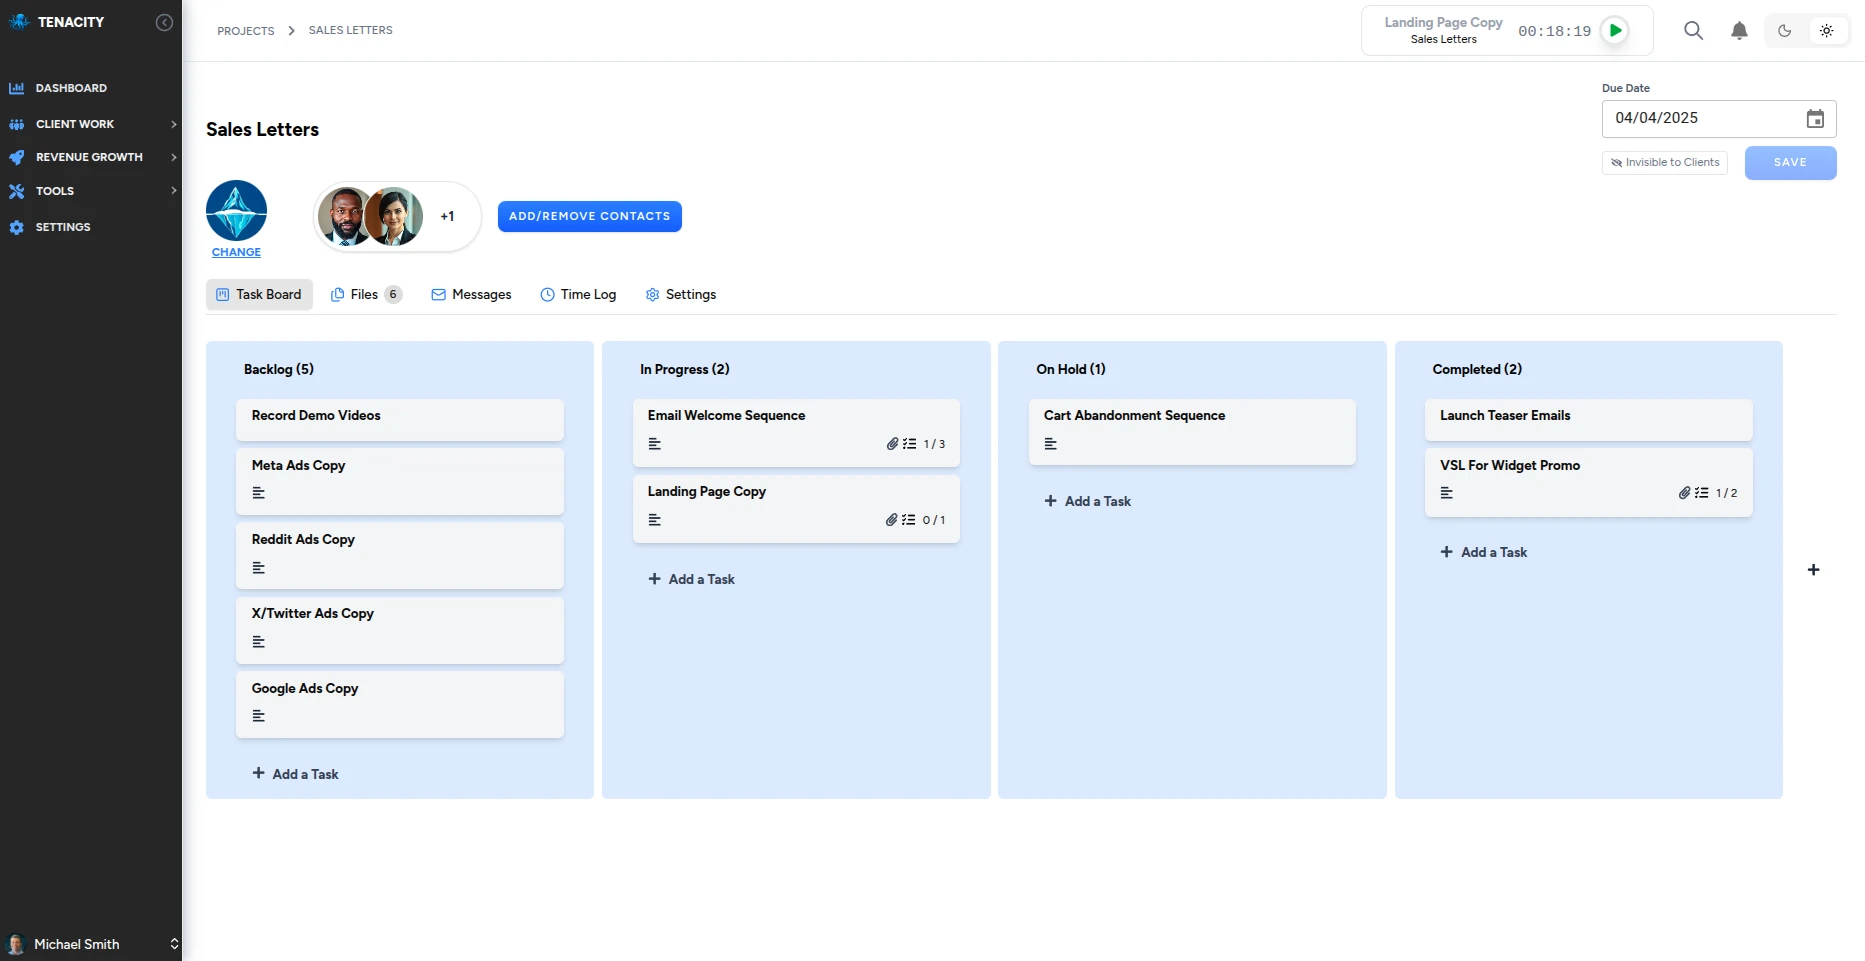The image size is (1865, 961).
Task: Click the Change logo link
Action: (x=236, y=253)
